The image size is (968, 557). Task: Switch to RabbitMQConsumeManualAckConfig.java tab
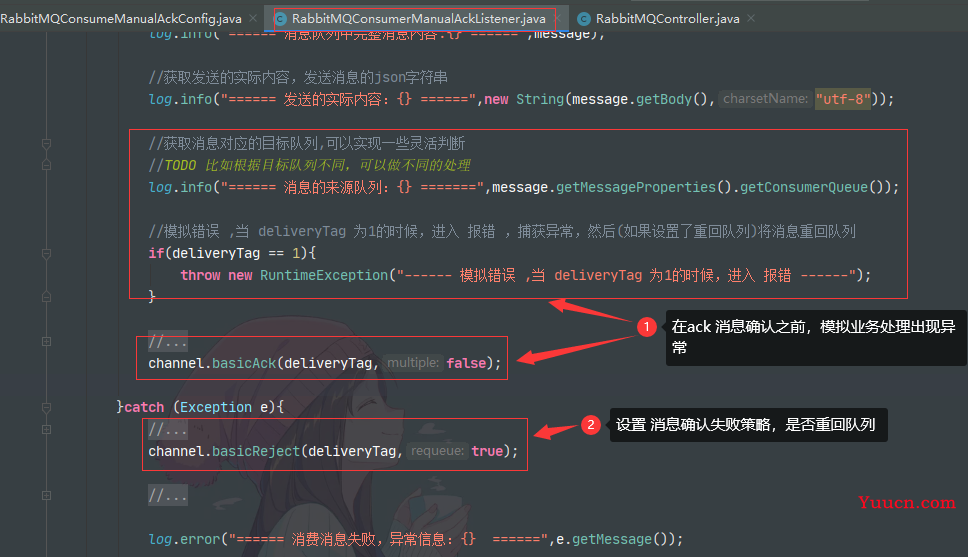pyautogui.click(x=121, y=19)
